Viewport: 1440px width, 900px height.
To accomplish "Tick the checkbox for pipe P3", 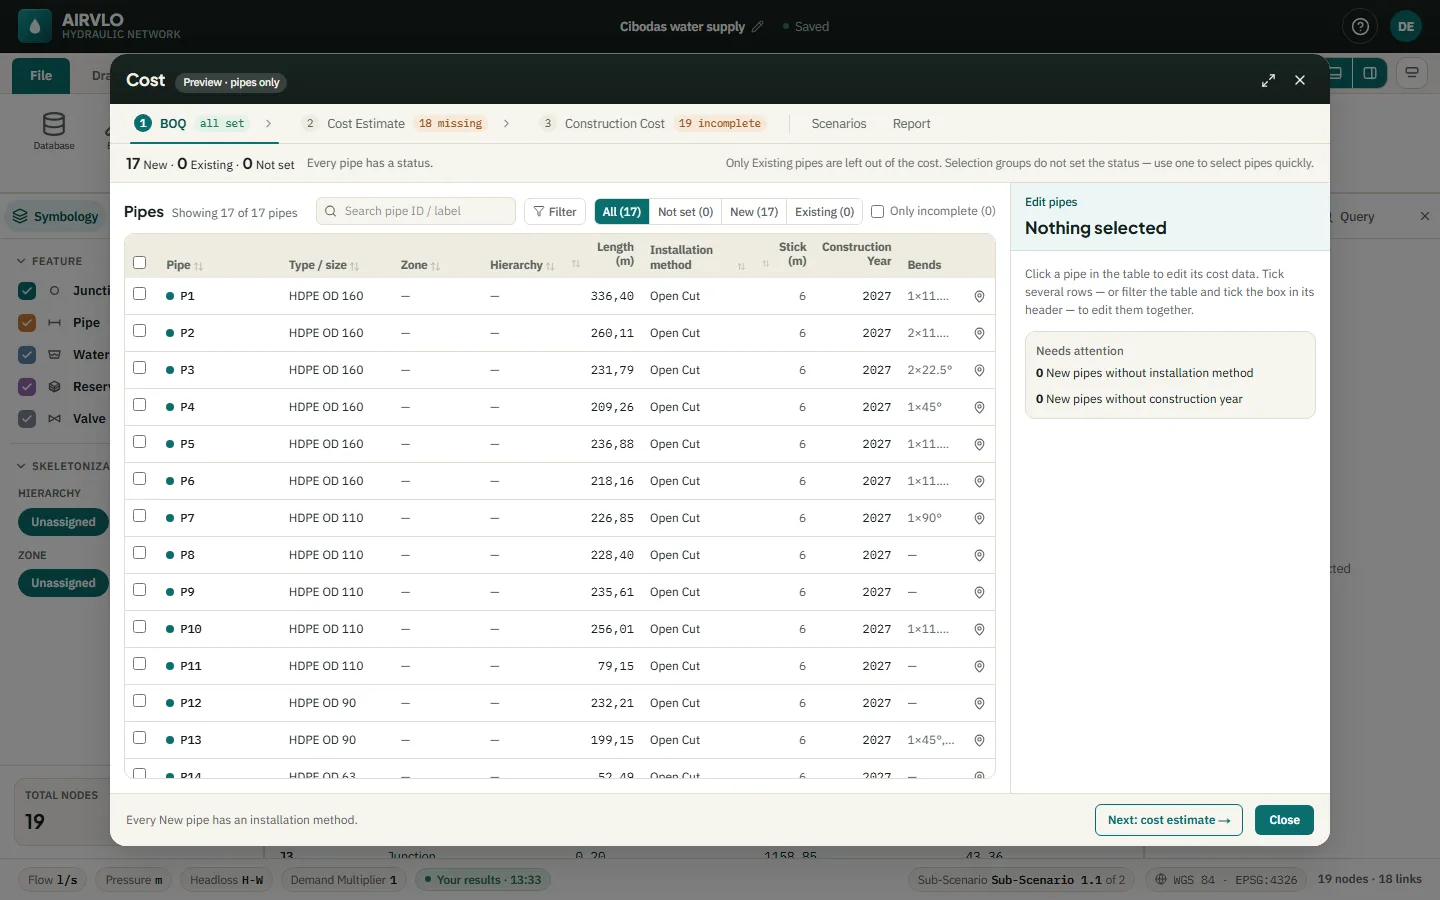I will tap(140, 368).
